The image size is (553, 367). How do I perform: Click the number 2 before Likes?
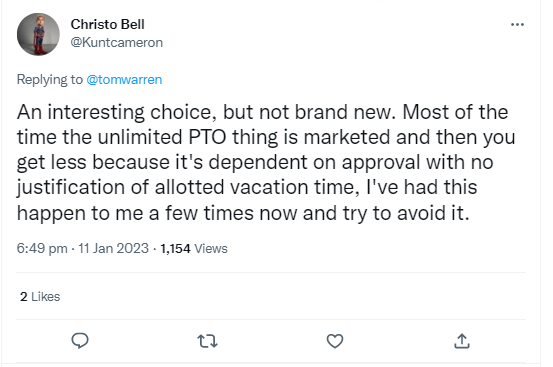click(24, 297)
